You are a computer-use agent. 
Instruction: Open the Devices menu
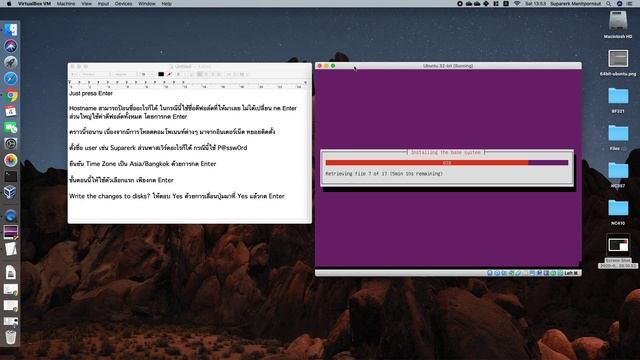tap(123, 4)
